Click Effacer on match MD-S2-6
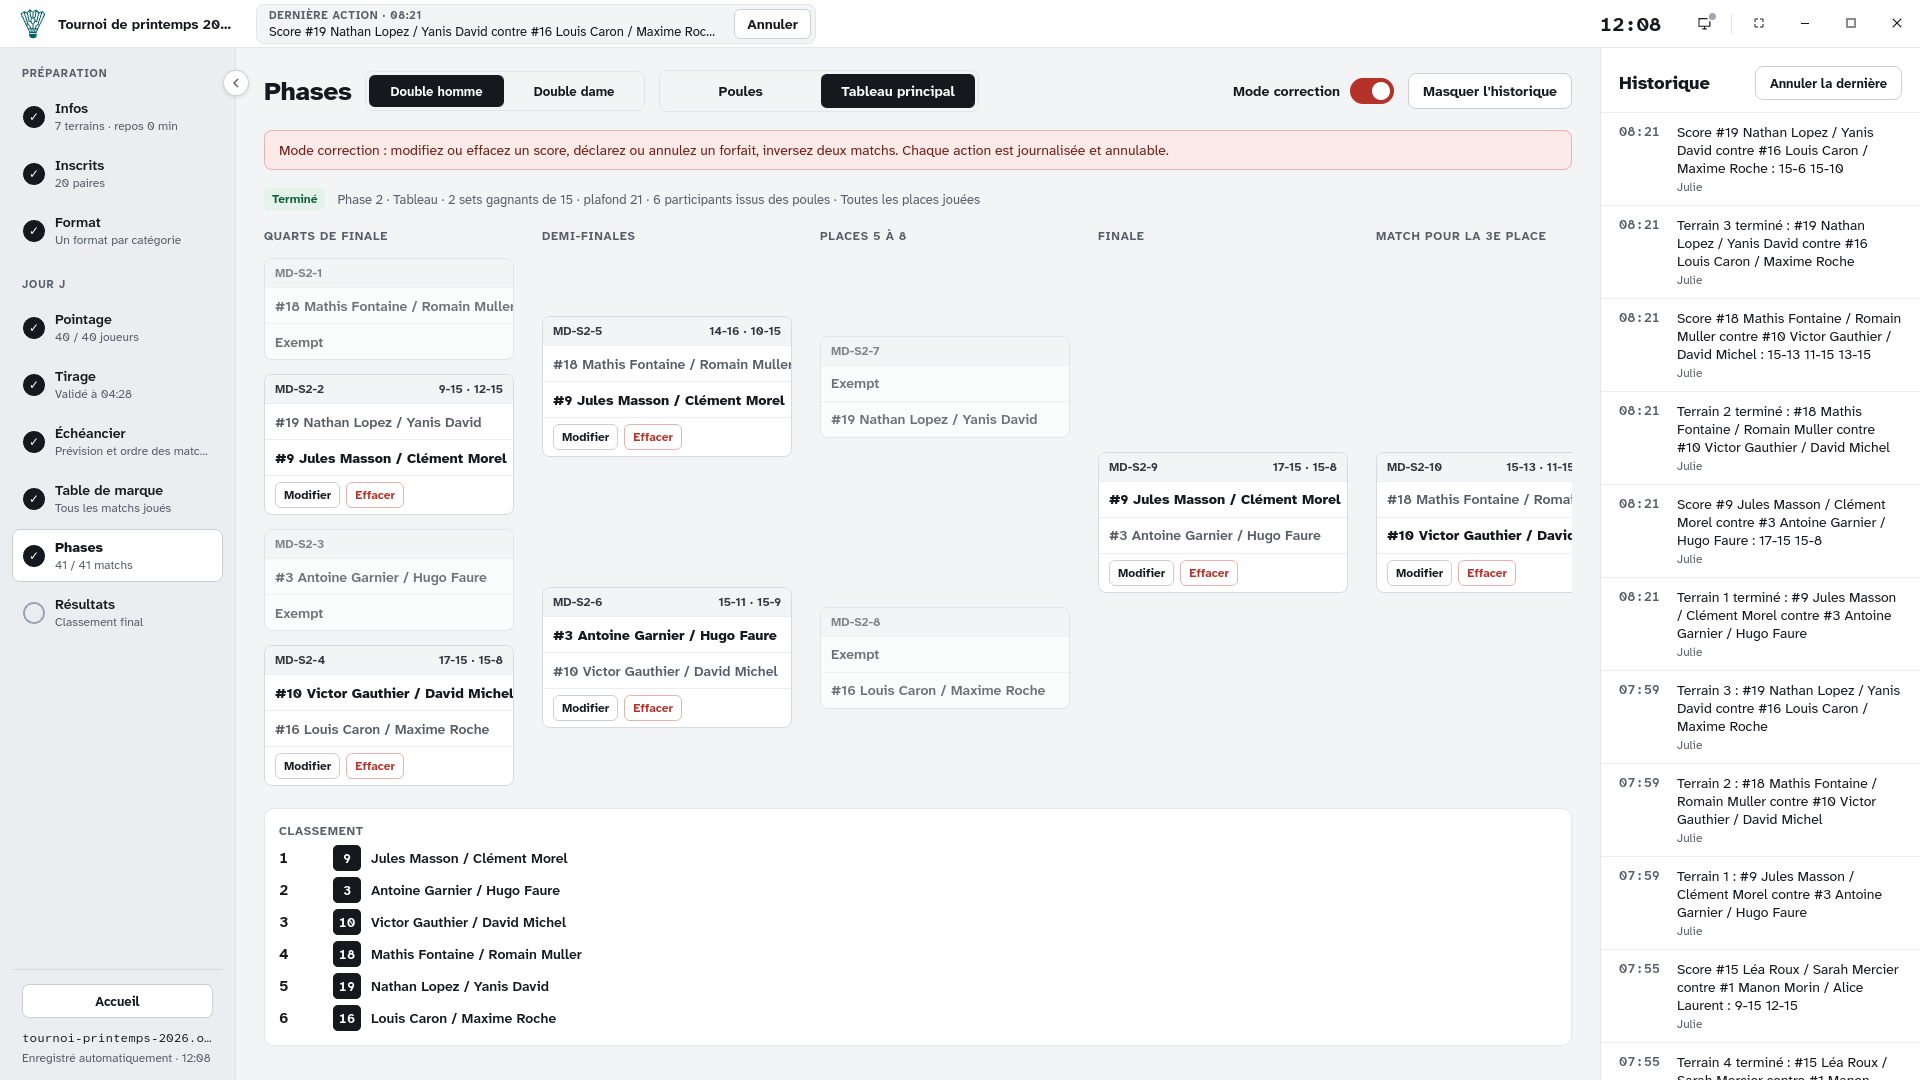 (653, 708)
